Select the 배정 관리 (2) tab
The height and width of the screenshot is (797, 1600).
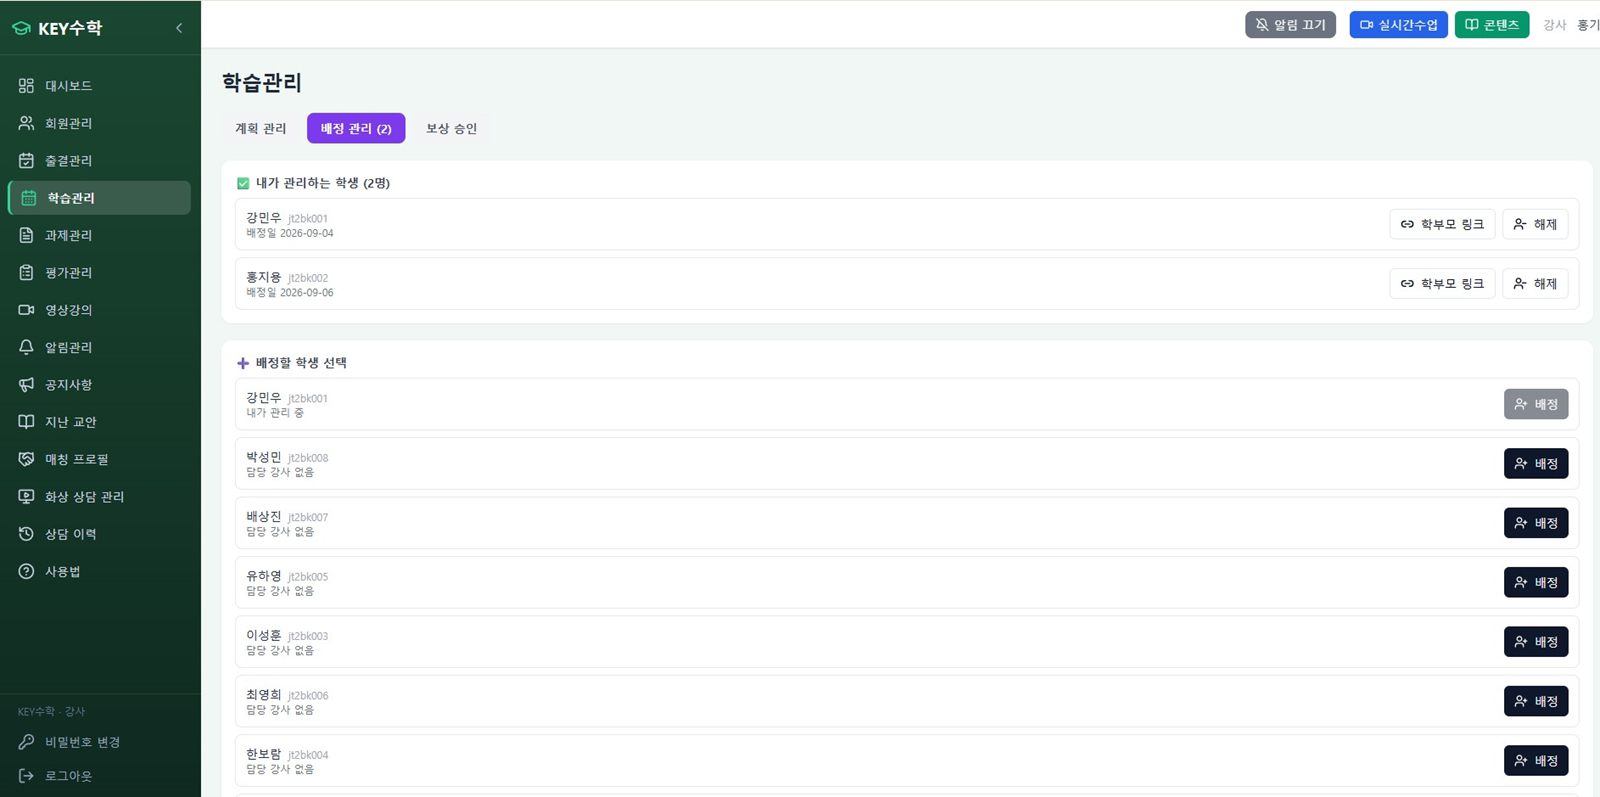coord(356,128)
